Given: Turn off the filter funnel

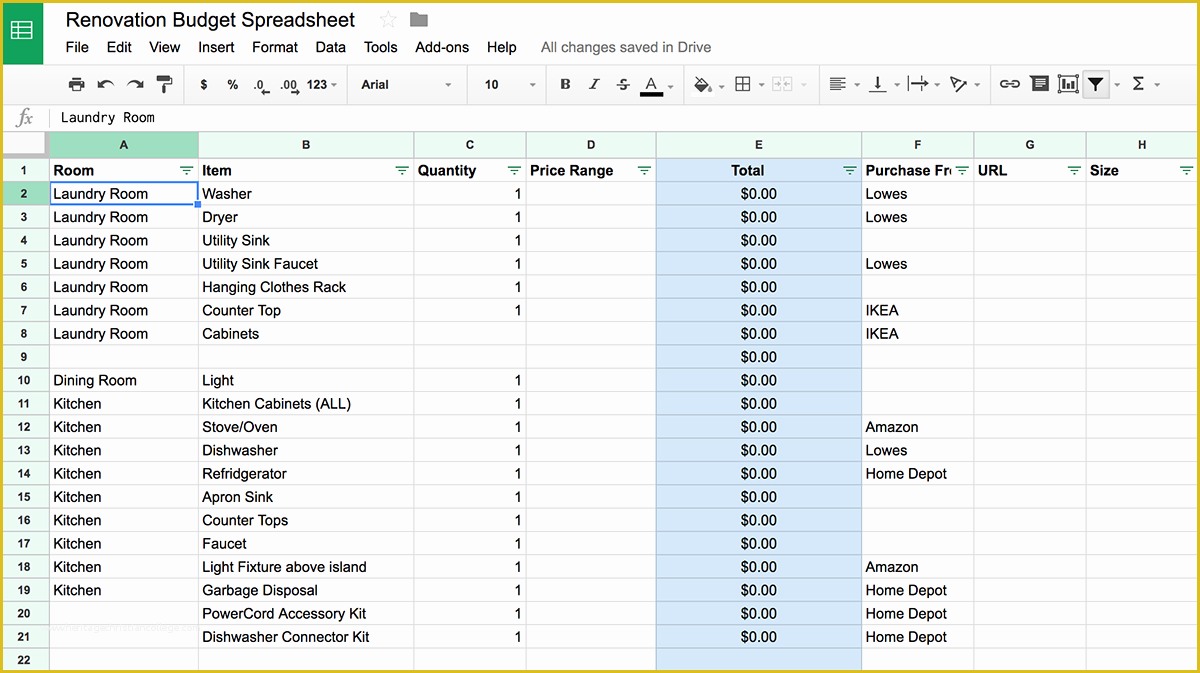Looking at the screenshot, I should (x=1096, y=85).
